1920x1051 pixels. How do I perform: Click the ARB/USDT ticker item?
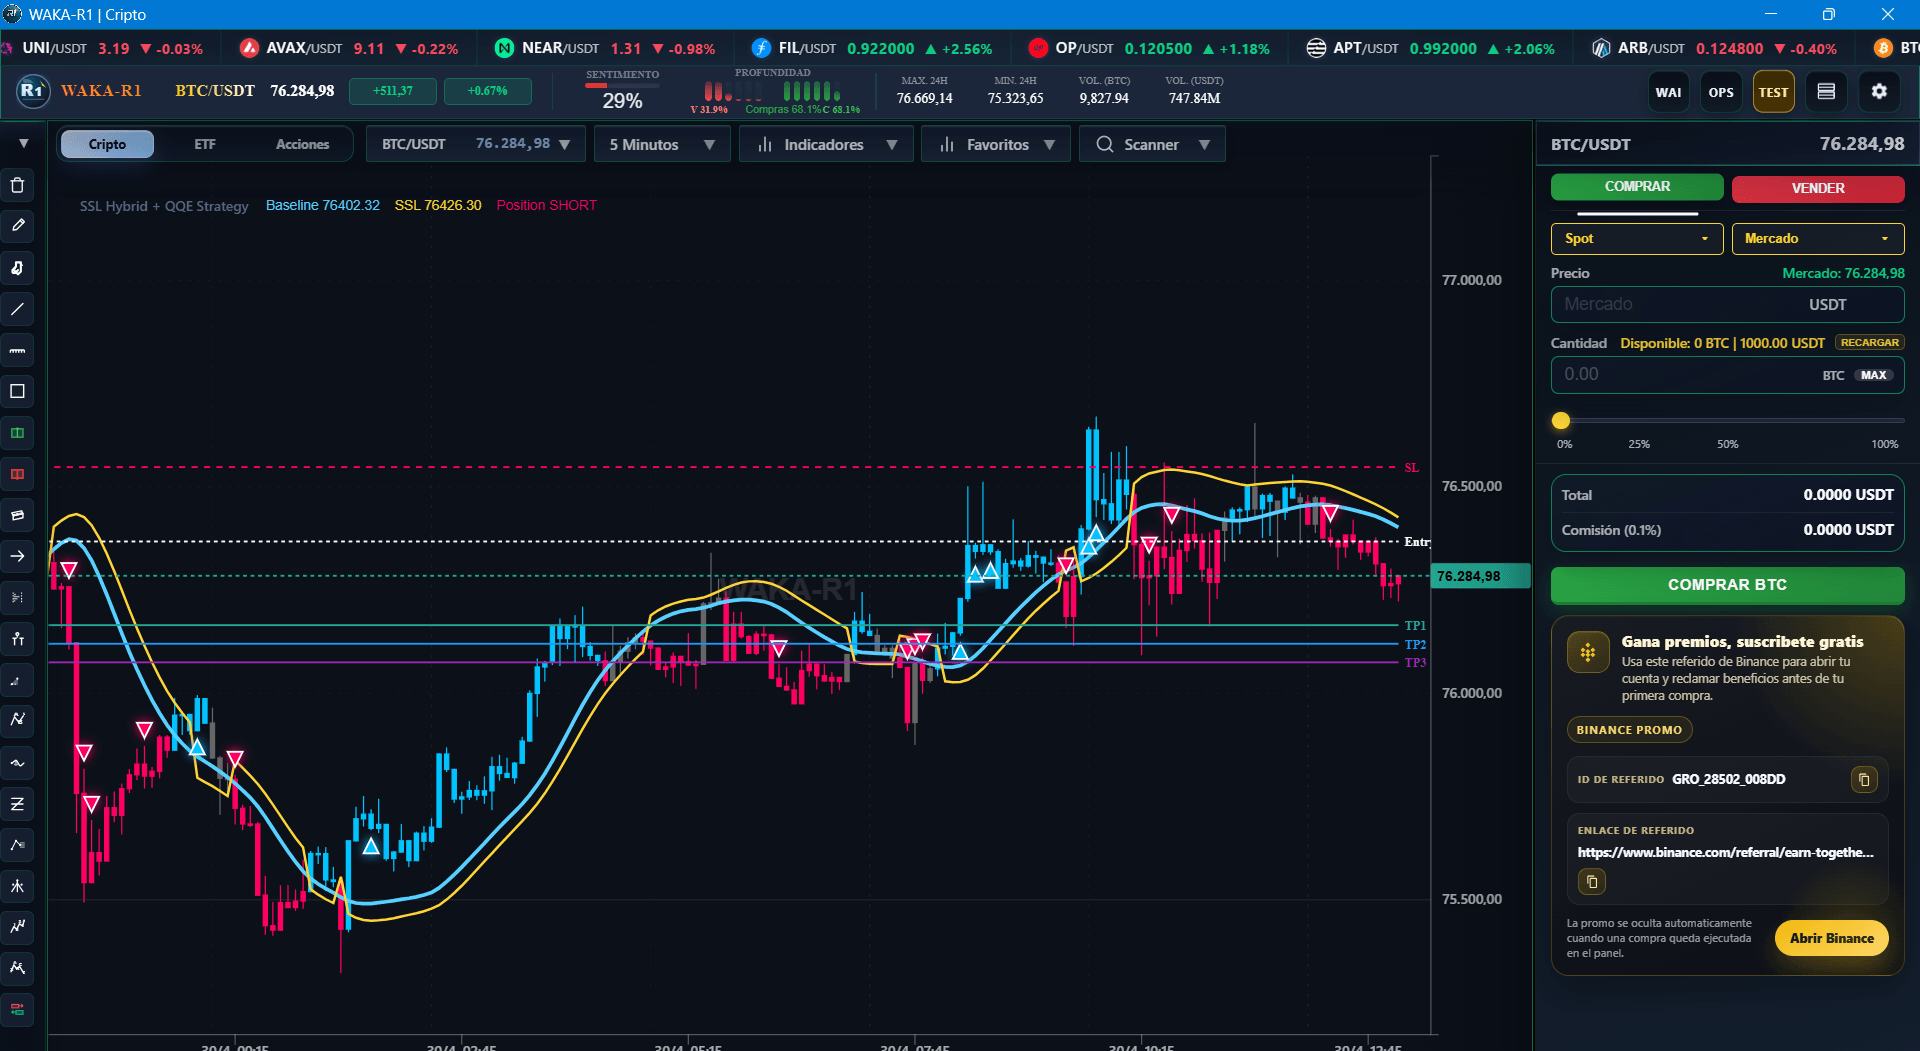point(1714,48)
